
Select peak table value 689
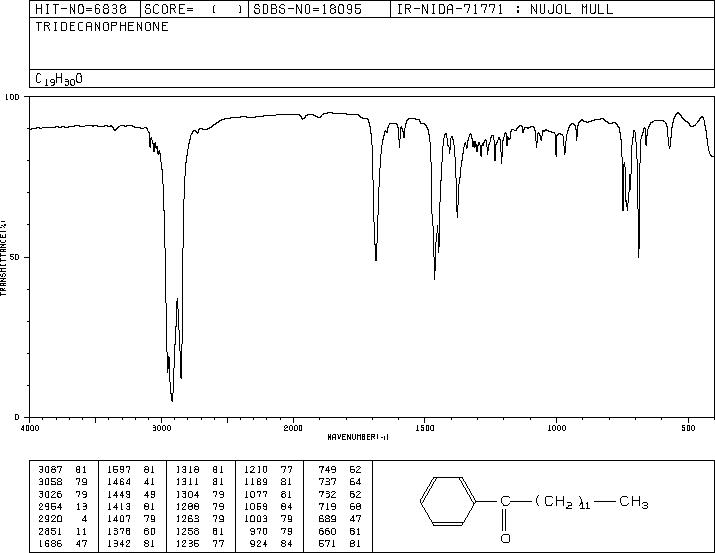pos(327,519)
